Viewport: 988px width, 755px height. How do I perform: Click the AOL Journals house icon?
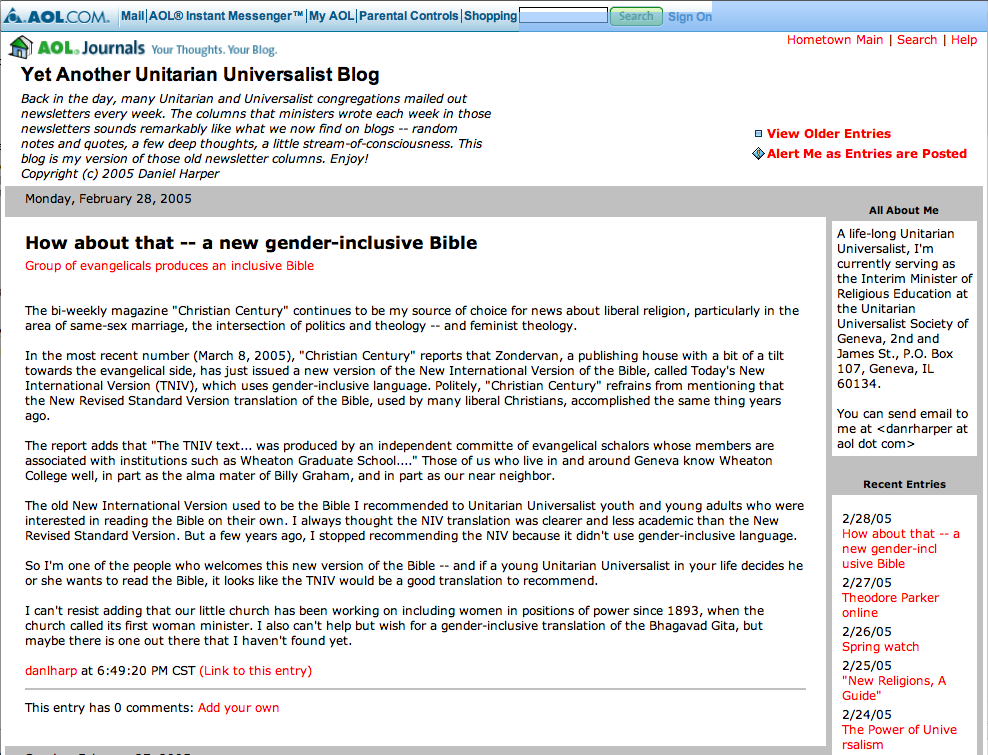[20, 47]
